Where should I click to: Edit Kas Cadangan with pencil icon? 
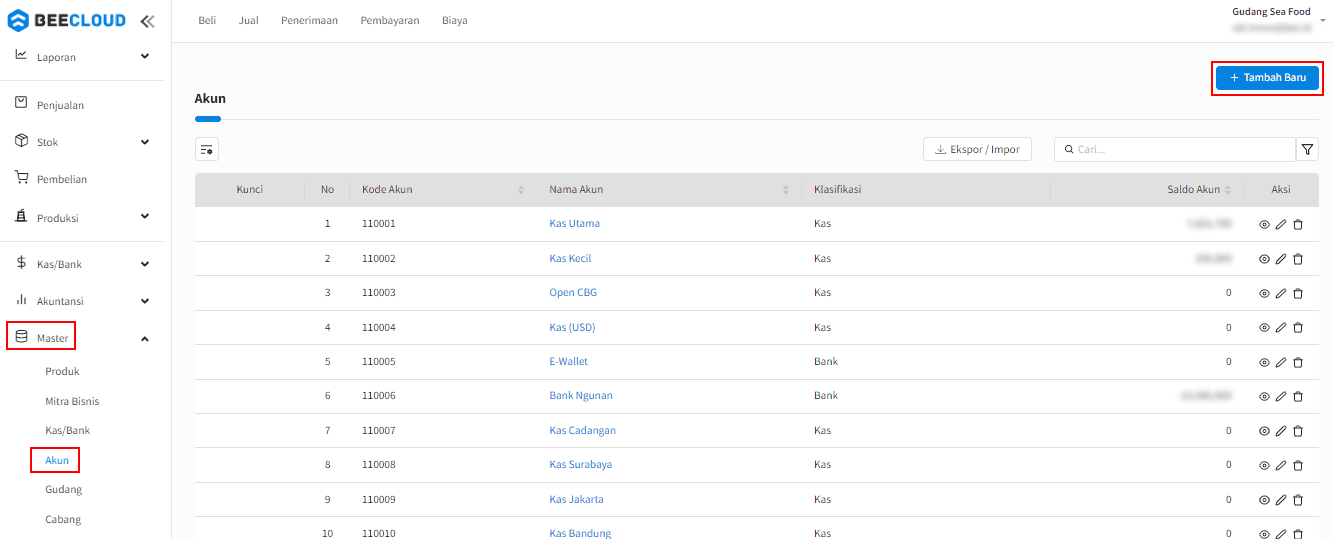(1281, 431)
